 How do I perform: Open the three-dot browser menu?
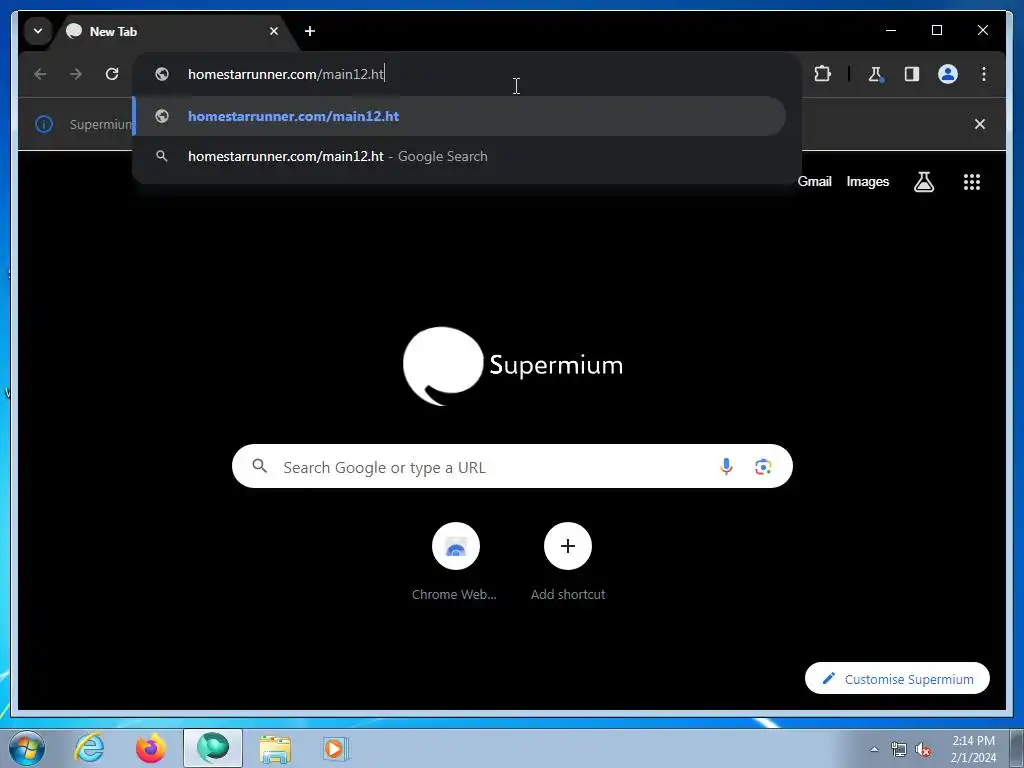pyautogui.click(x=984, y=74)
